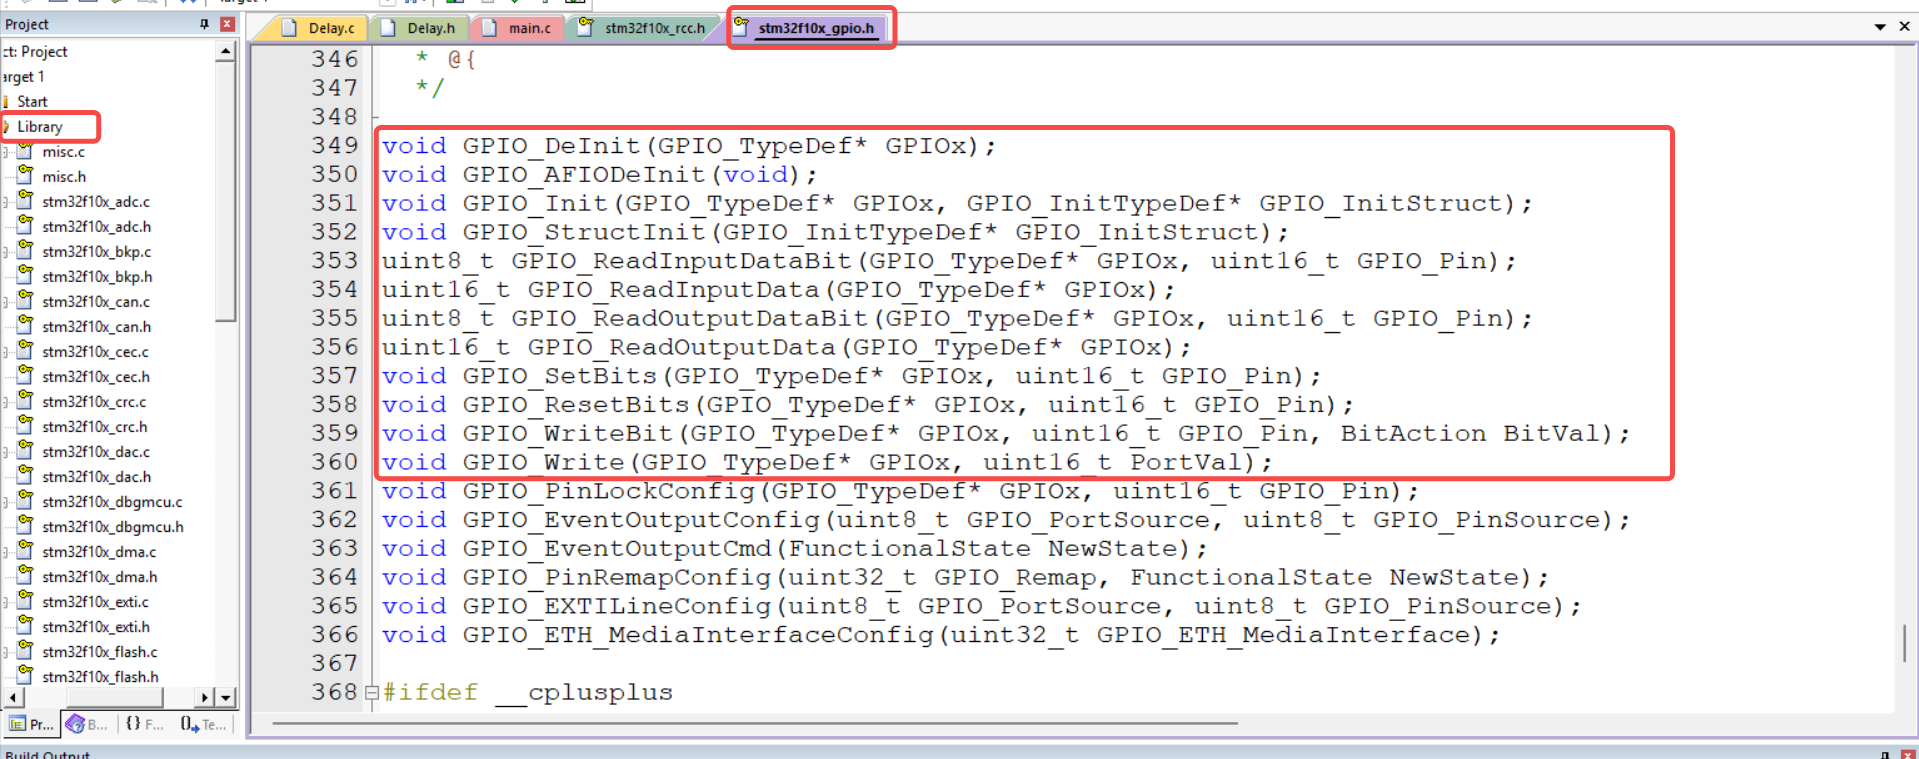Click the project tree scroll-left arrow
1919x759 pixels.
pos(11,697)
